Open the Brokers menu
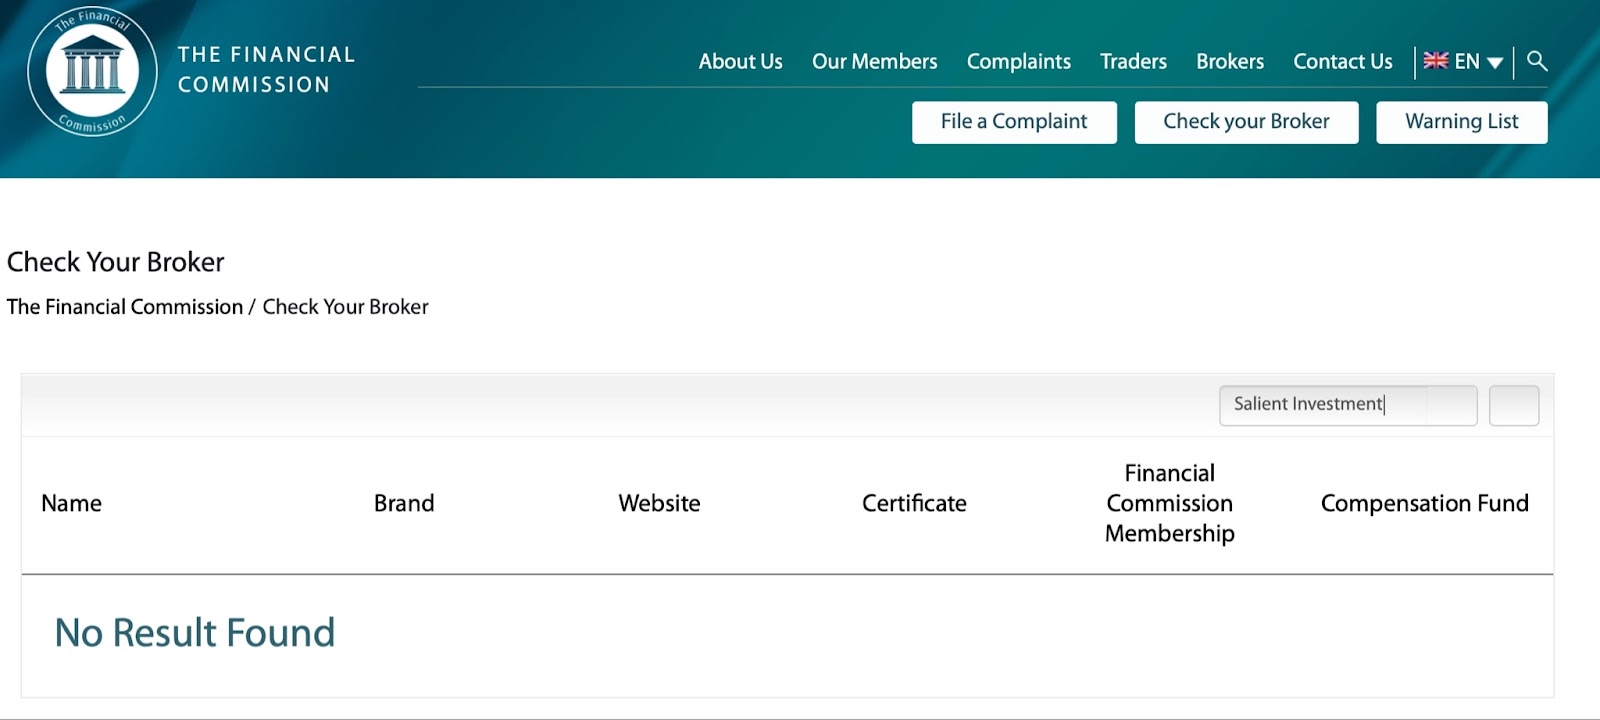This screenshot has width=1600, height=720. click(x=1230, y=61)
